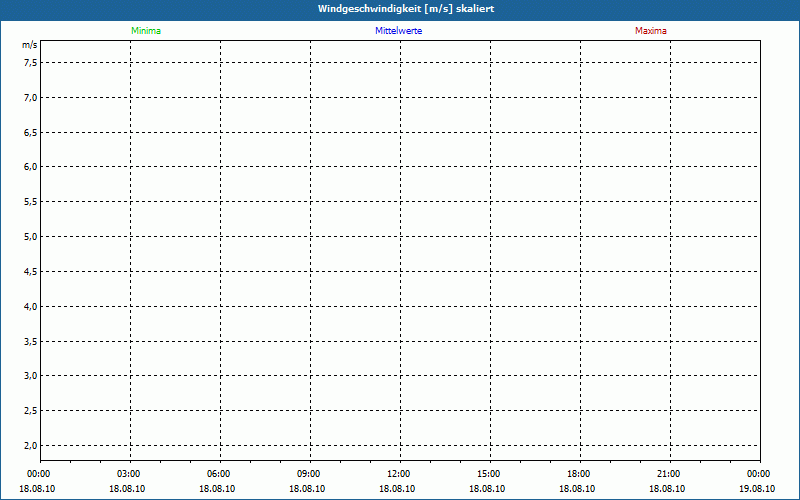Click the 'm/s' unit label on y-axis
Viewport: 800px width, 500px height.
(30, 45)
